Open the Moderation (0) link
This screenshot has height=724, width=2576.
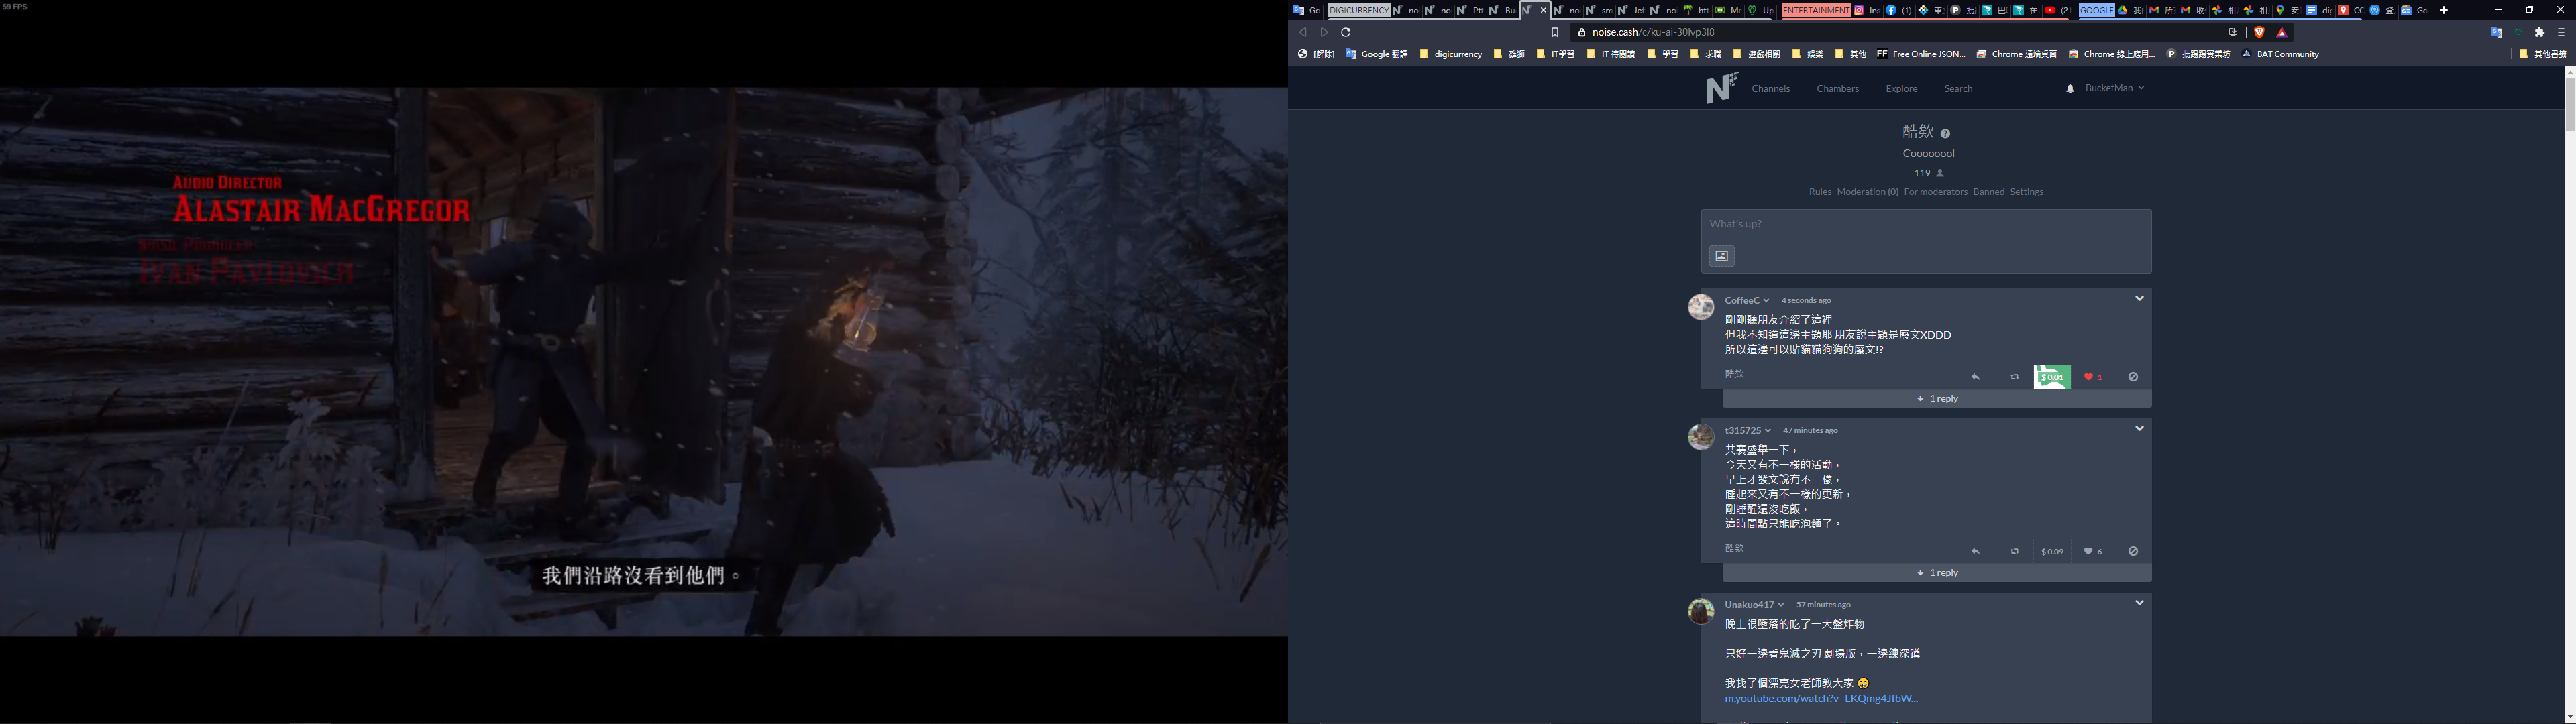point(1868,192)
